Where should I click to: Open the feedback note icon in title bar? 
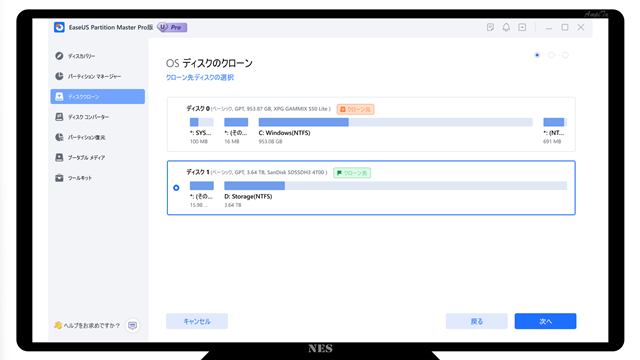tap(490, 27)
